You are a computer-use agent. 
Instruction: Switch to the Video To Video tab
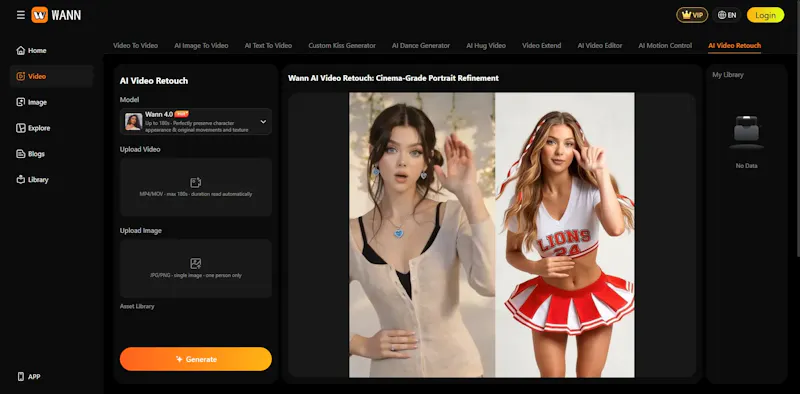pos(135,45)
